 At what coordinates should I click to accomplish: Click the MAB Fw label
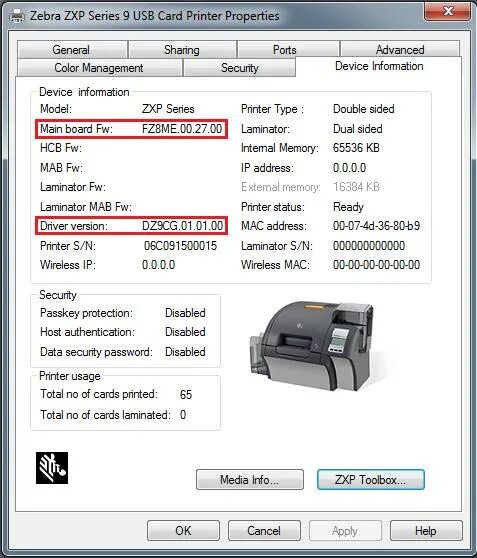click(x=61, y=168)
